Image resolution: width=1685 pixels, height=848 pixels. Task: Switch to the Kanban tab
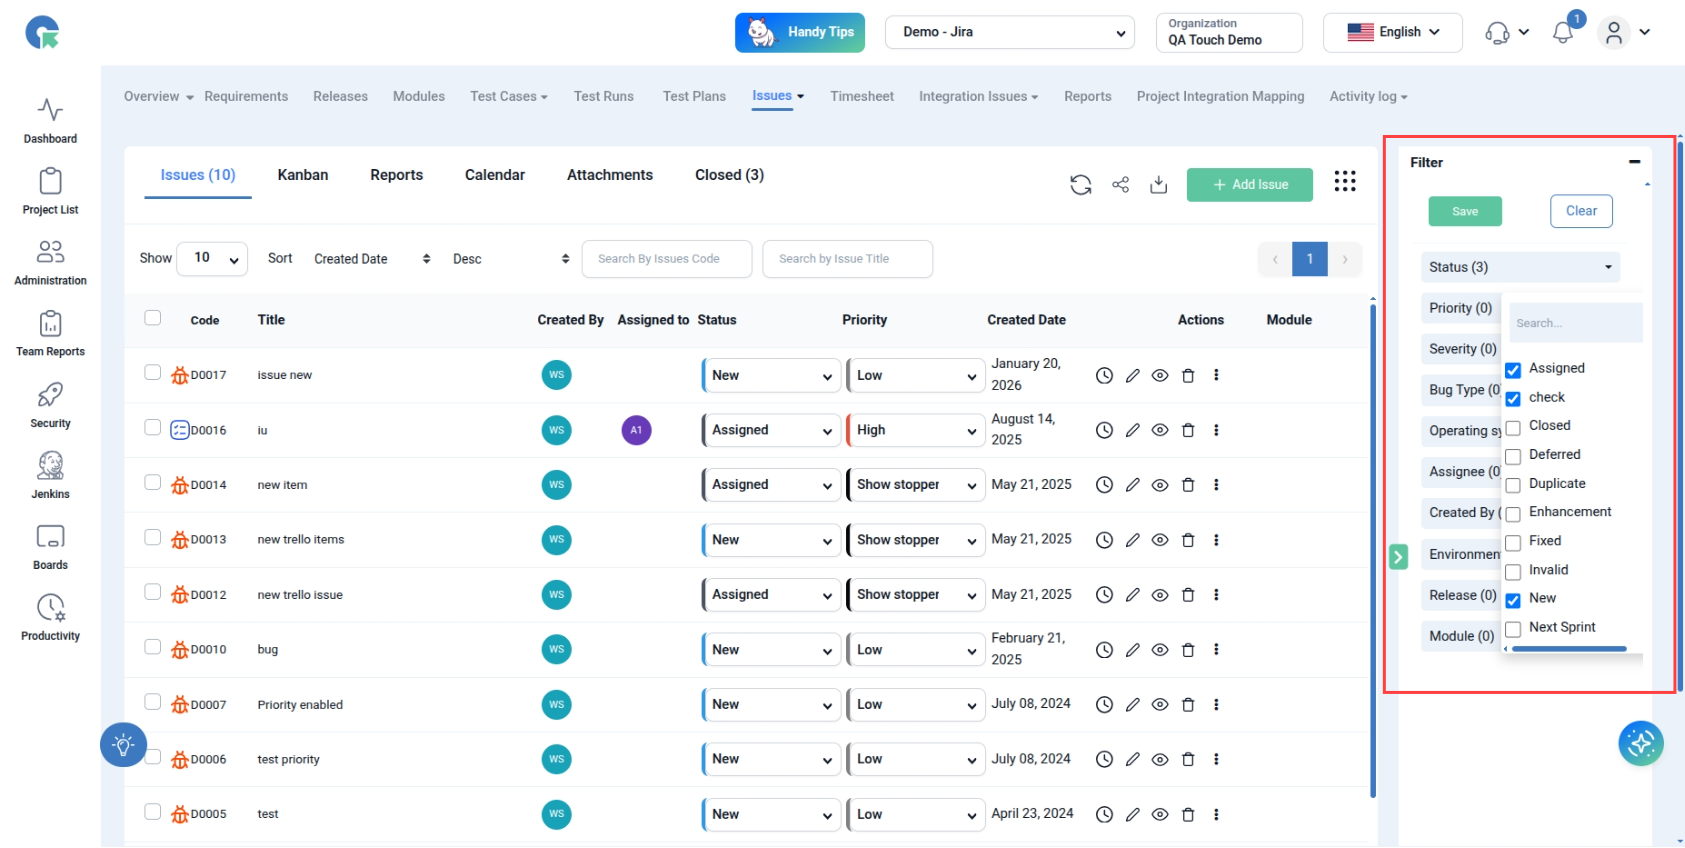303,175
